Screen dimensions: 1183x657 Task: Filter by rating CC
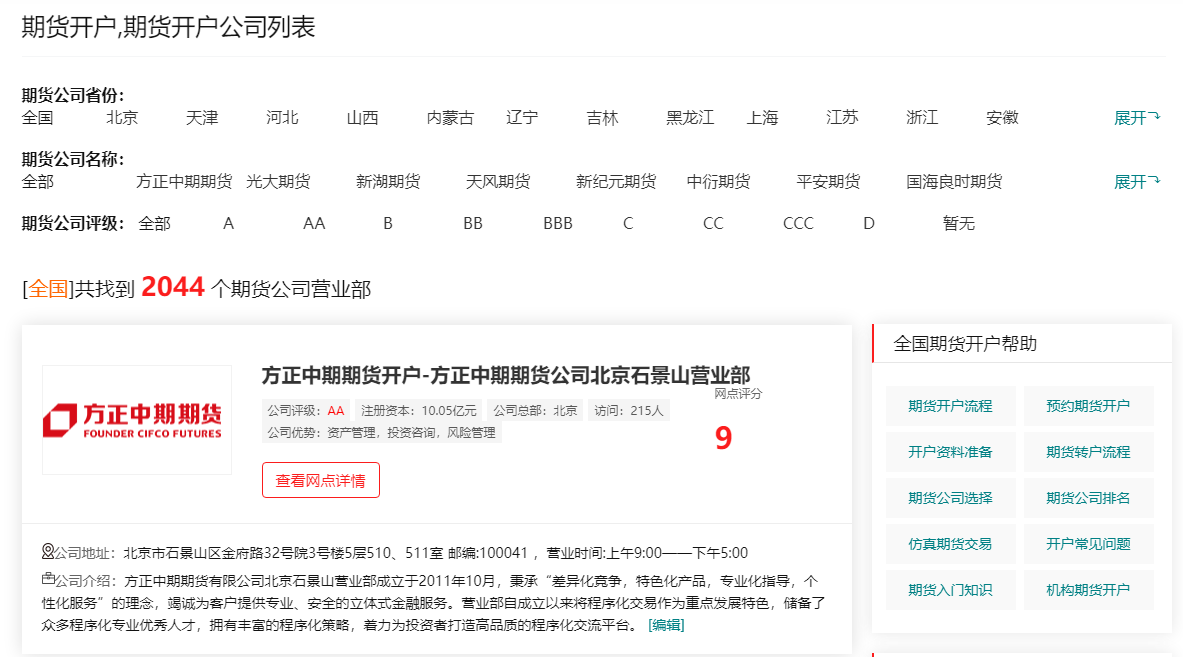[713, 223]
